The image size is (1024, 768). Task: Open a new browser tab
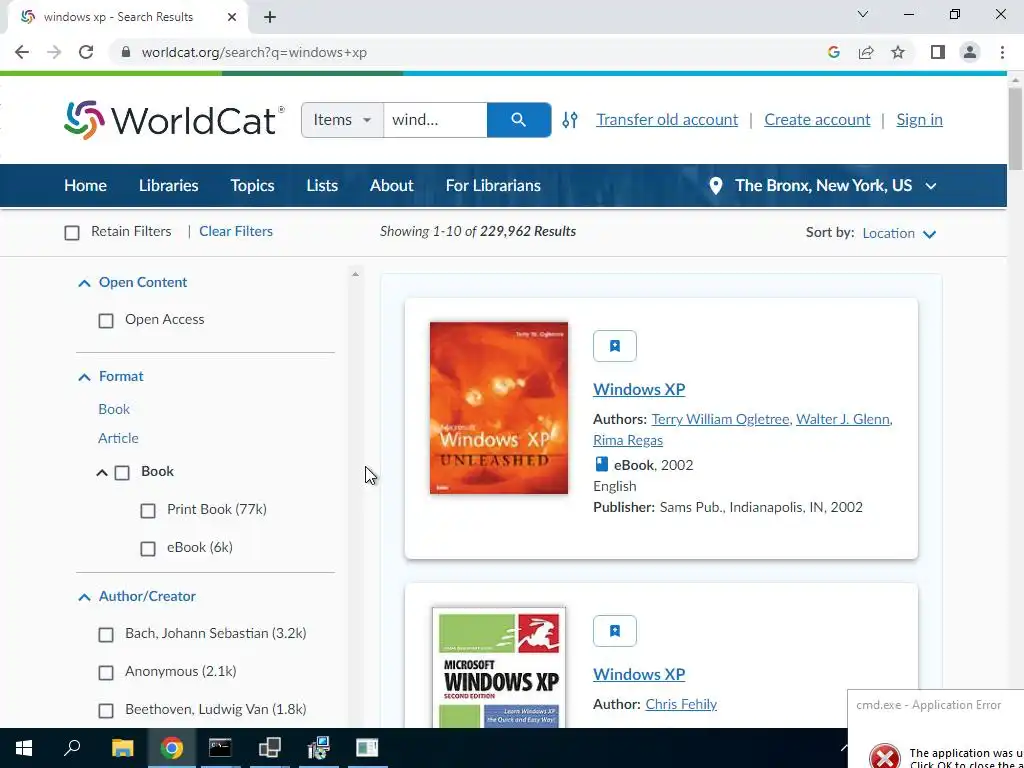coord(270,17)
